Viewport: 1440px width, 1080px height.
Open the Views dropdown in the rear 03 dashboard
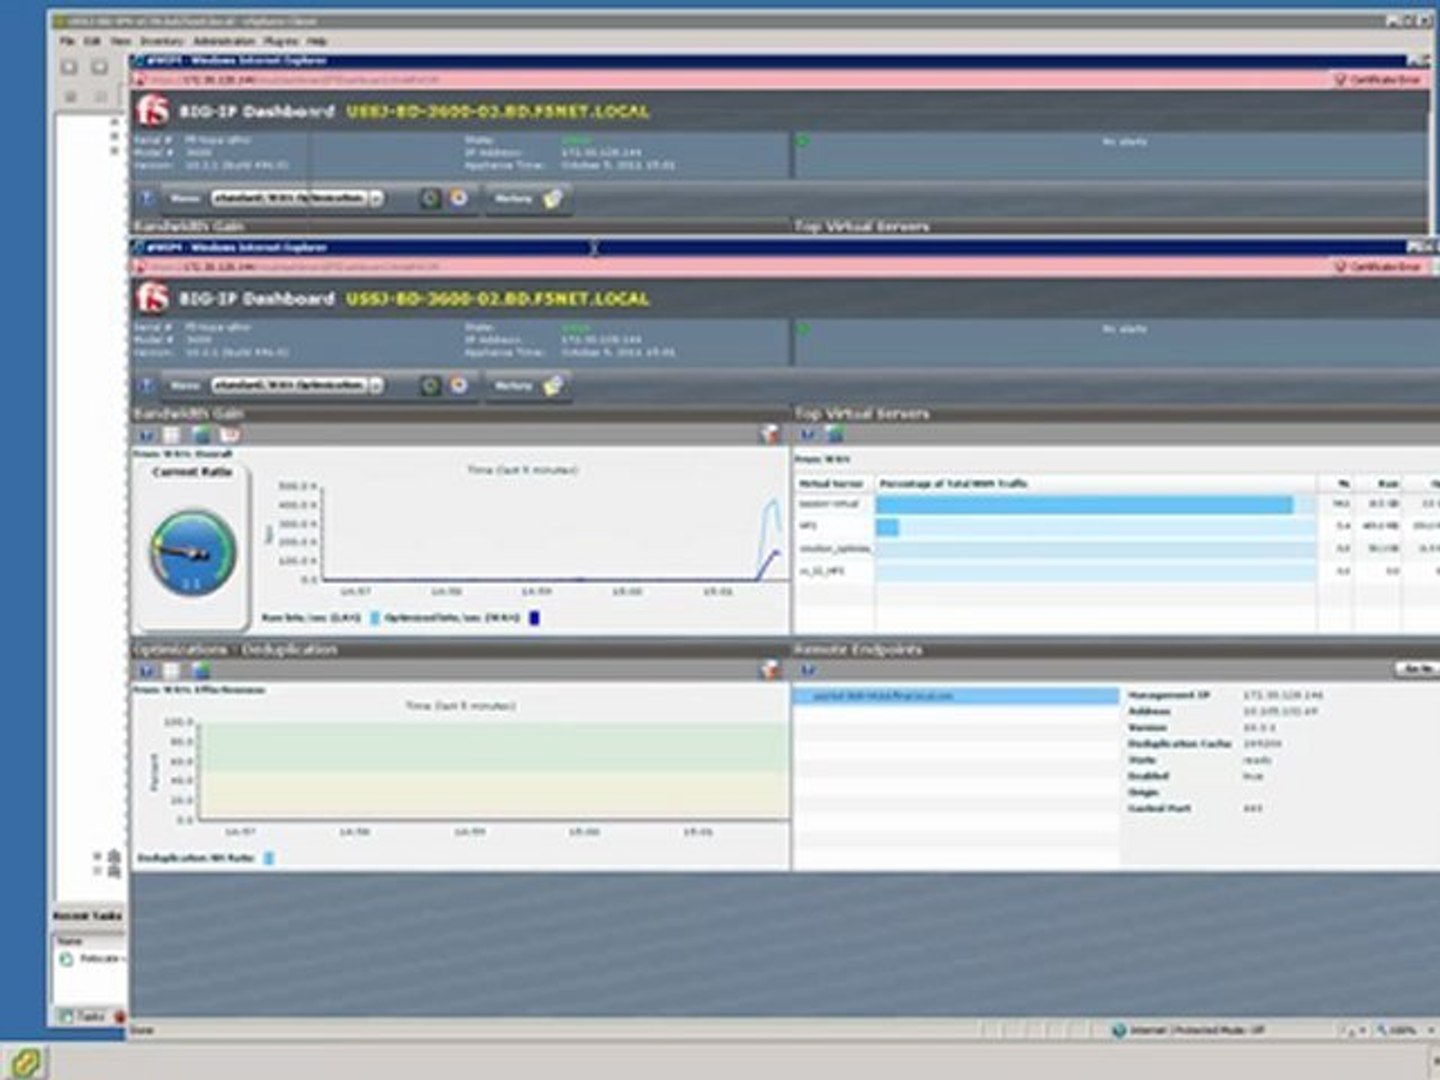pos(297,198)
